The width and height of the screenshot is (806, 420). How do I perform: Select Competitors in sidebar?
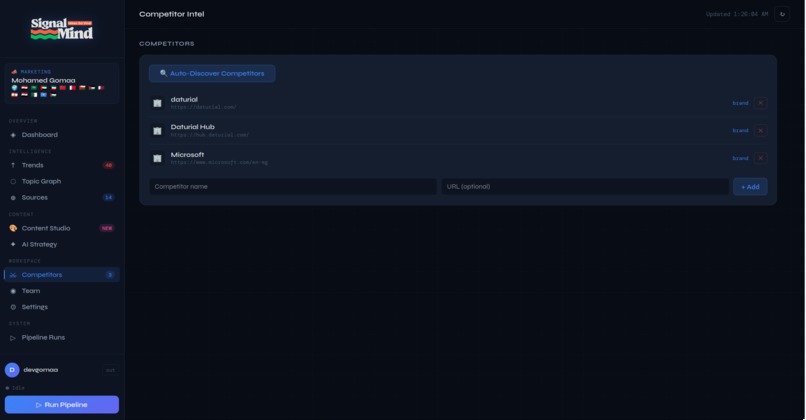(62, 275)
